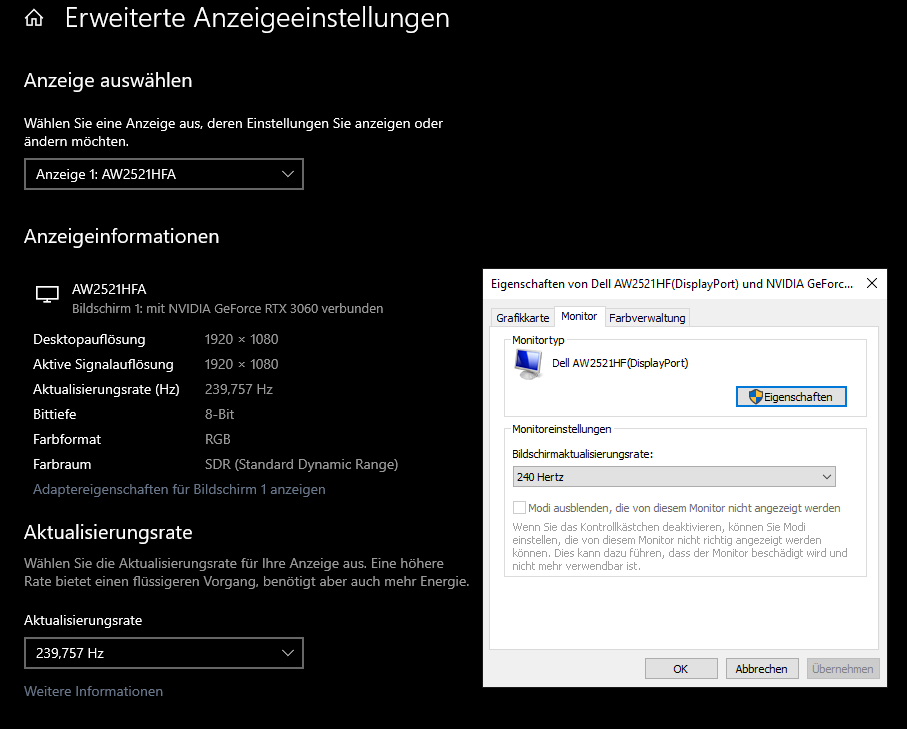Image resolution: width=907 pixels, height=729 pixels.
Task: Close the Eigenschaften dialog with the X
Action: click(871, 283)
